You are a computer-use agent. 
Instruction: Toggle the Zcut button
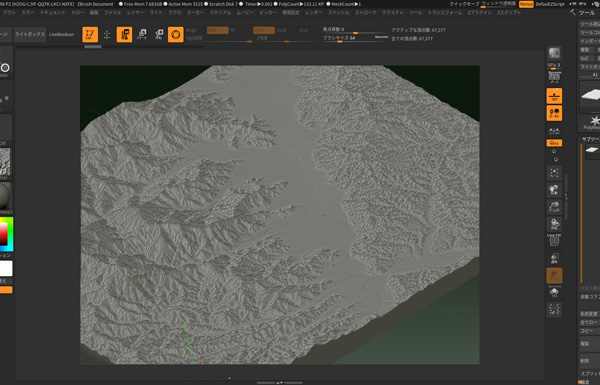pos(303,30)
